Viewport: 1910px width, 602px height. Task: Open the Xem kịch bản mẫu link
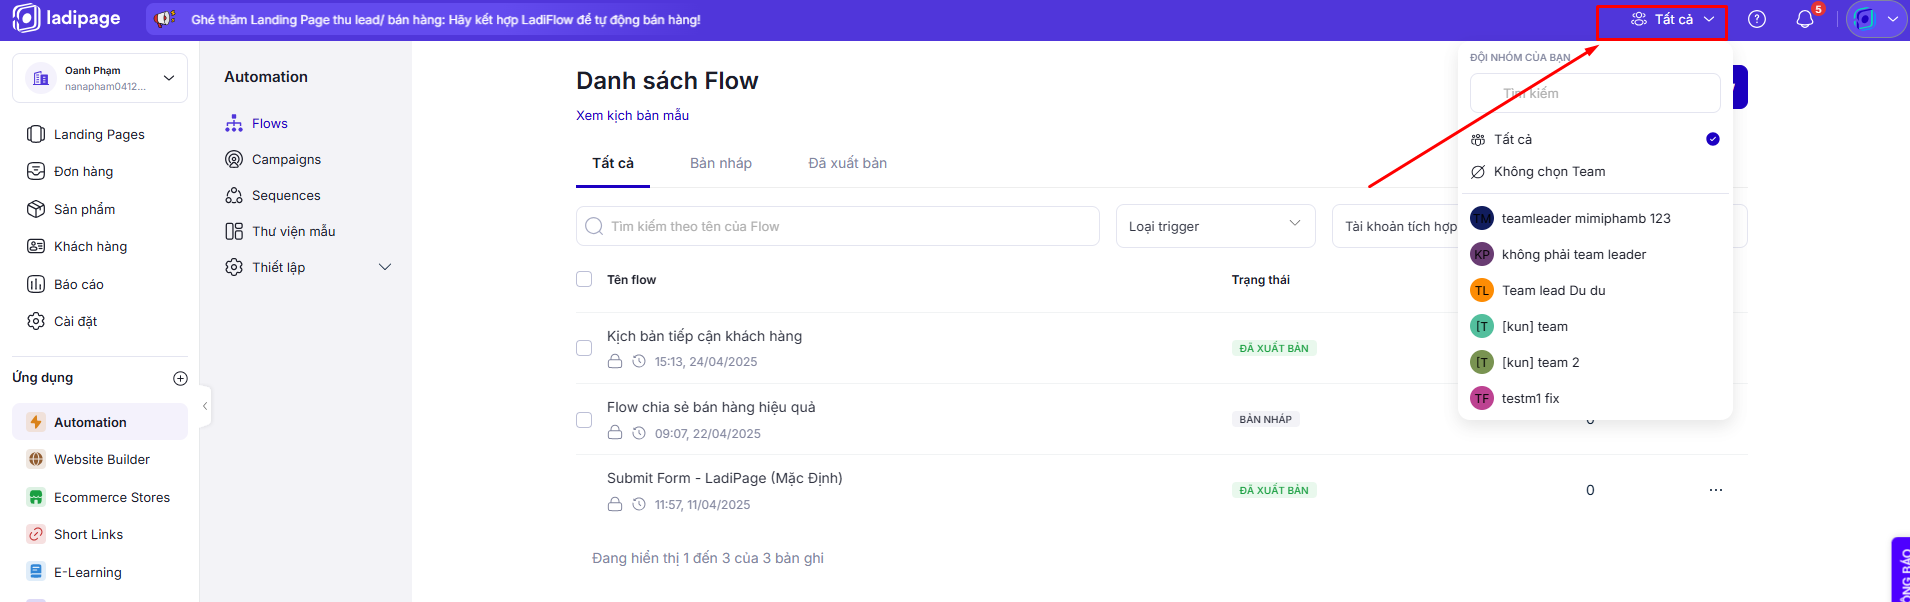click(x=632, y=115)
